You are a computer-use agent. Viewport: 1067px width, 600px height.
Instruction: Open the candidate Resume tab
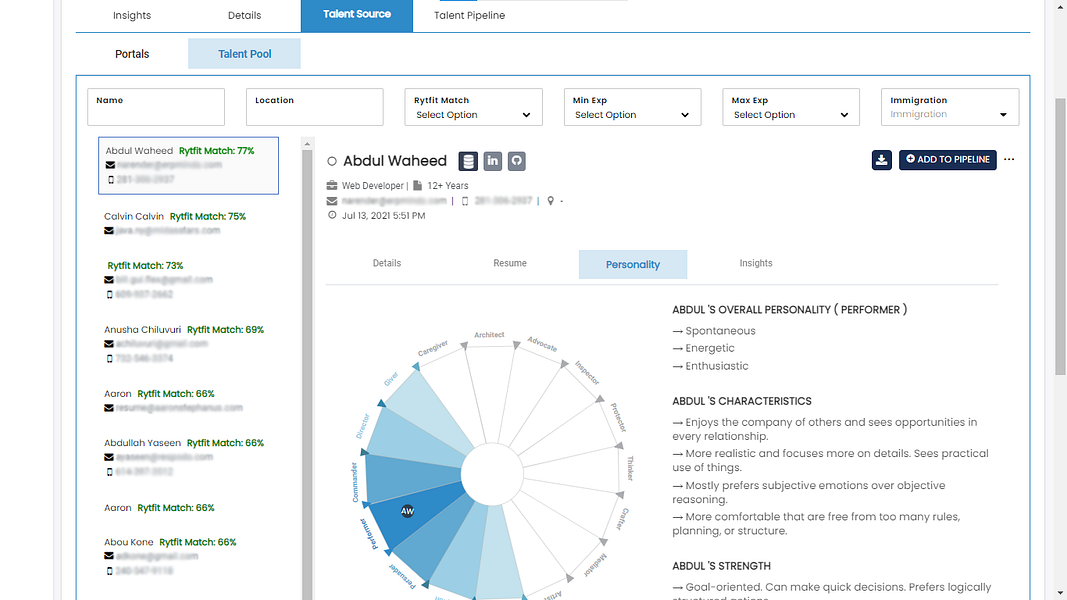pos(510,263)
